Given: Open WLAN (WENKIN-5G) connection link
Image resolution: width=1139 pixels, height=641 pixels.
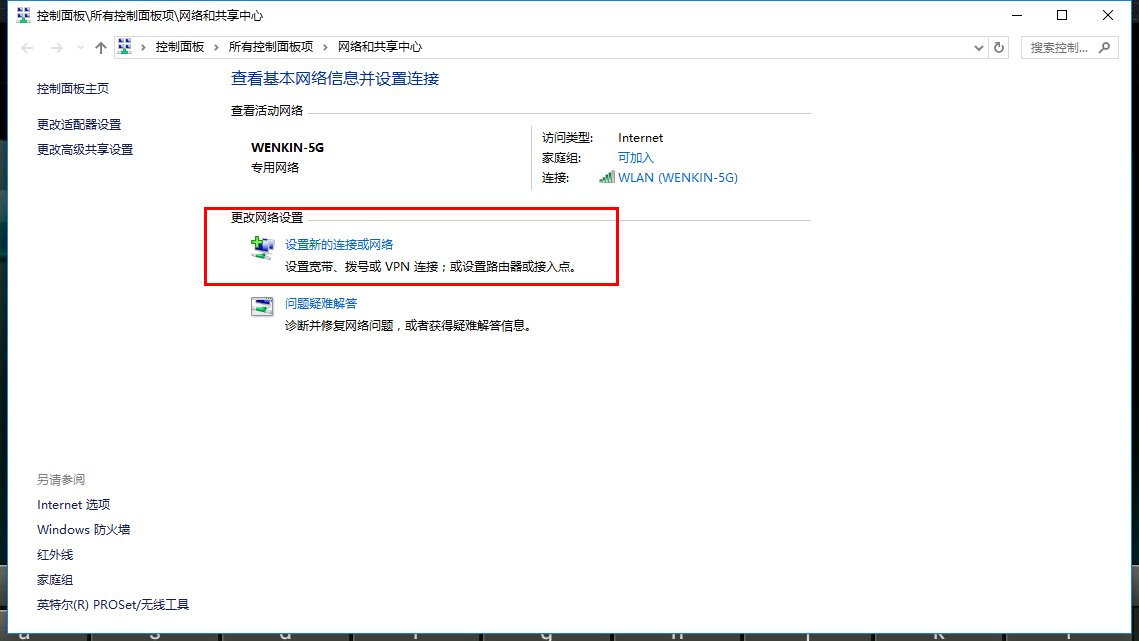Looking at the screenshot, I should tap(678, 177).
